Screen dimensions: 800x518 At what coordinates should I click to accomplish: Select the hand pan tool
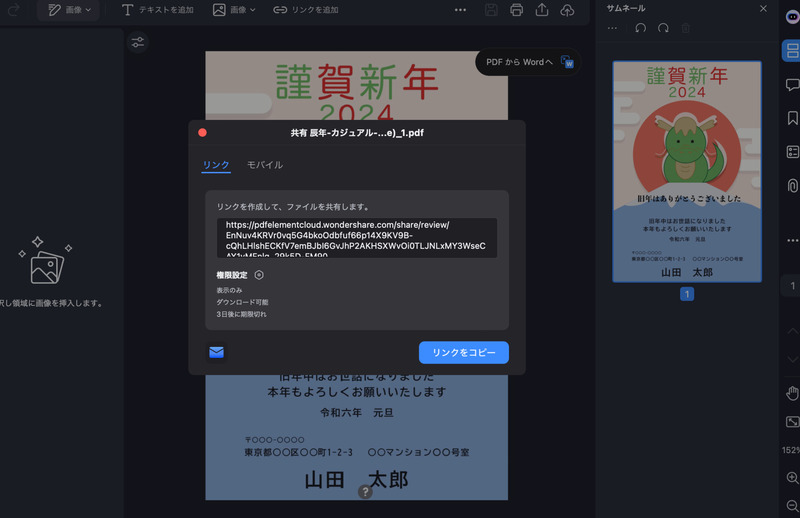(792, 393)
